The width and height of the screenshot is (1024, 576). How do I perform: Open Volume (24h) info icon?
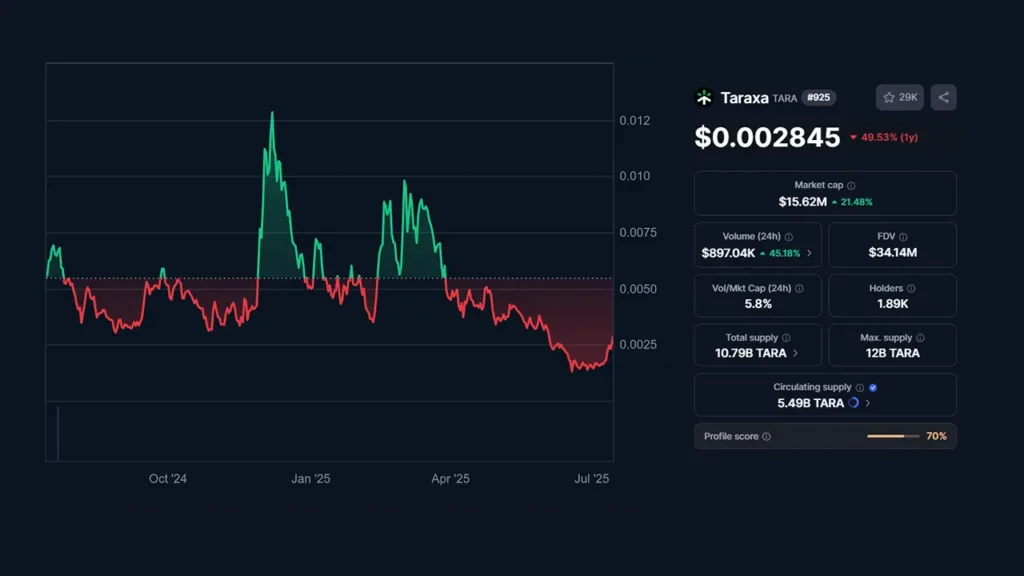[x=788, y=236]
